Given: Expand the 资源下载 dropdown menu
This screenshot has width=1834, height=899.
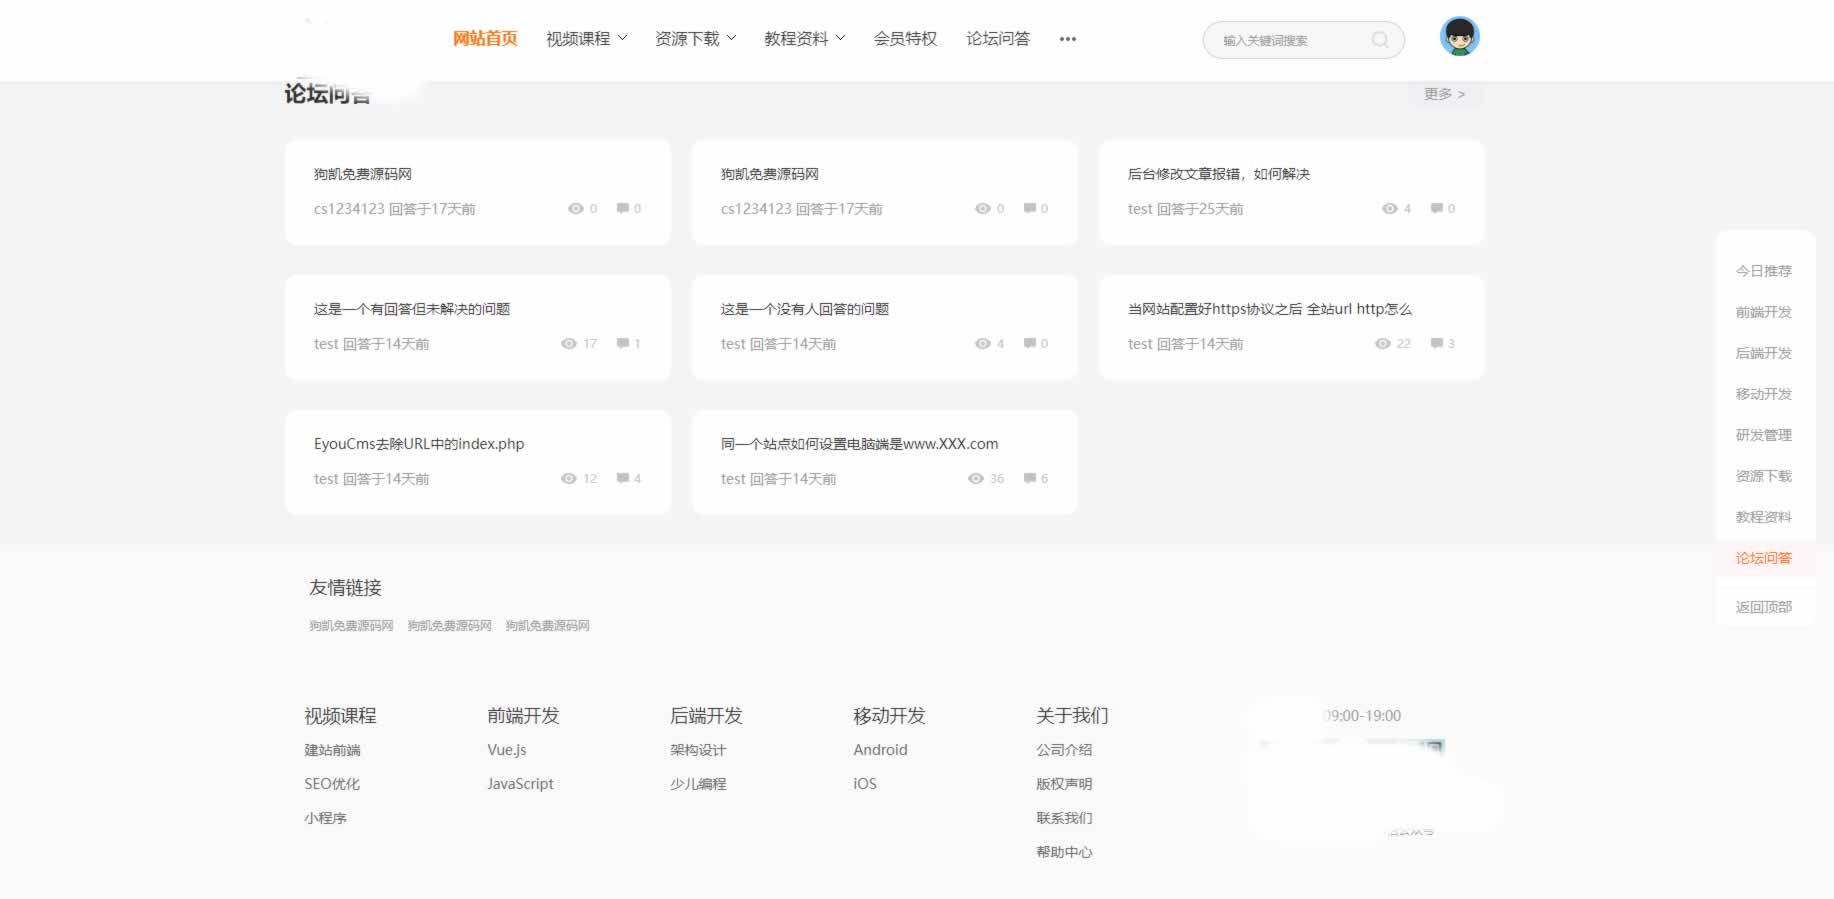Looking at the screenshot, I should (x=695, y=39).
